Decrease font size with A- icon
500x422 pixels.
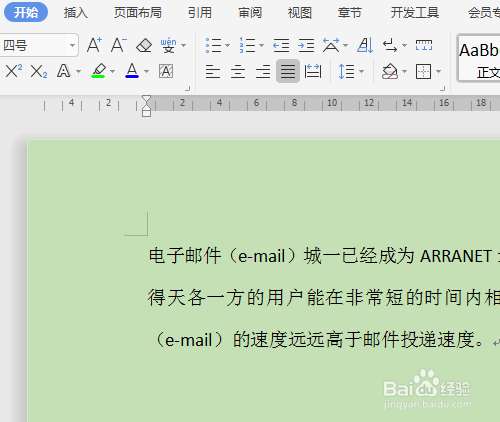[119, 45]
